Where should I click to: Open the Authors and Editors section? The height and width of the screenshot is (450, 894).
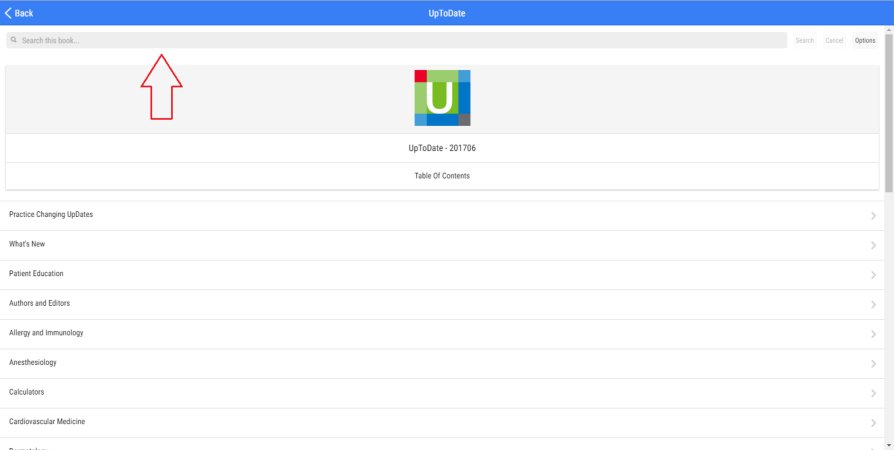coord(442,305)
